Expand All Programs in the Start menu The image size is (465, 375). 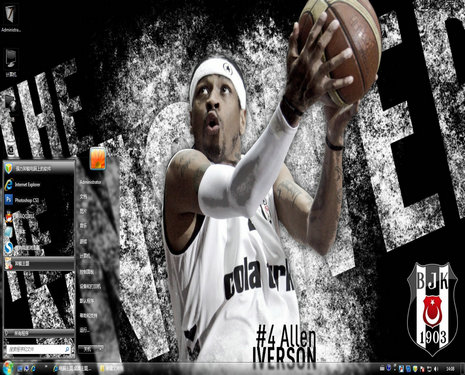(x=39, y=332)
